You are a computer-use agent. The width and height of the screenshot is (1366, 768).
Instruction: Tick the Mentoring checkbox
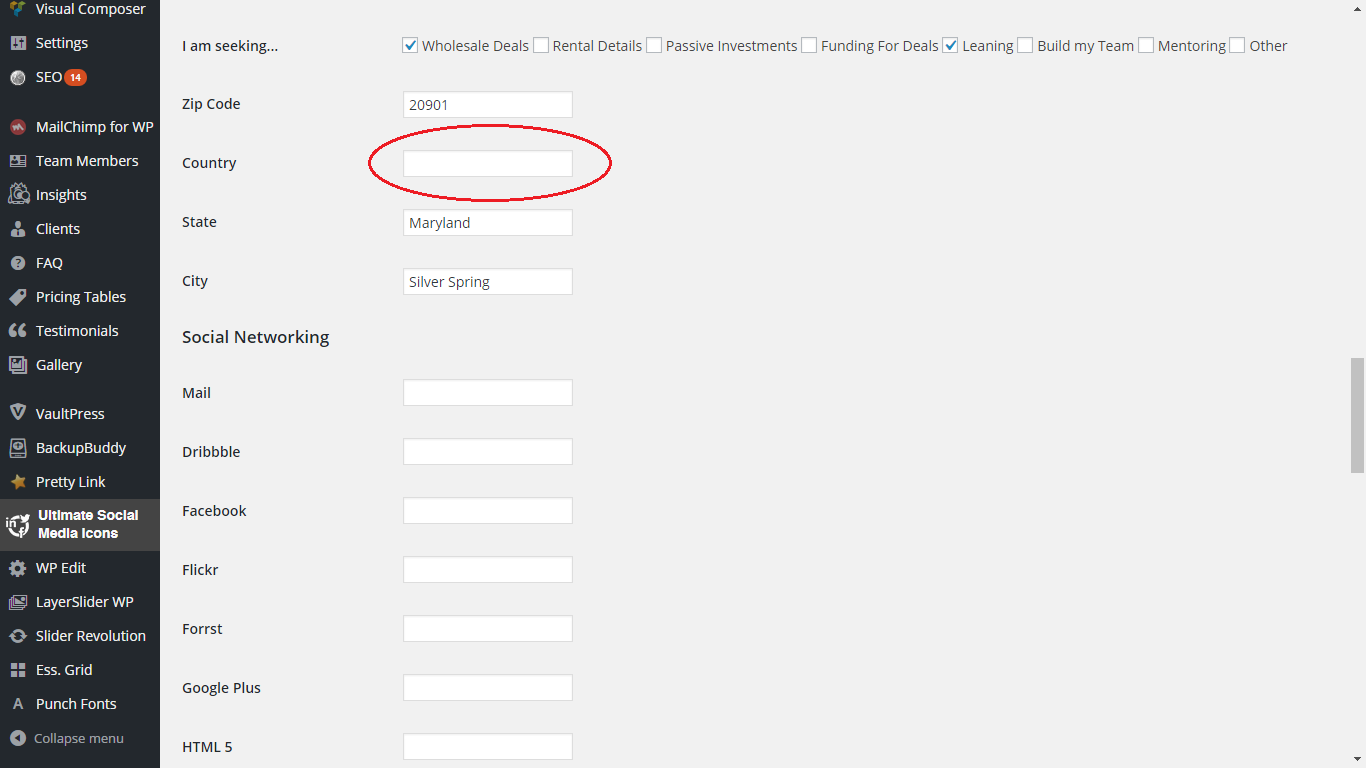pyautogui.click(x=1146, y=45)
